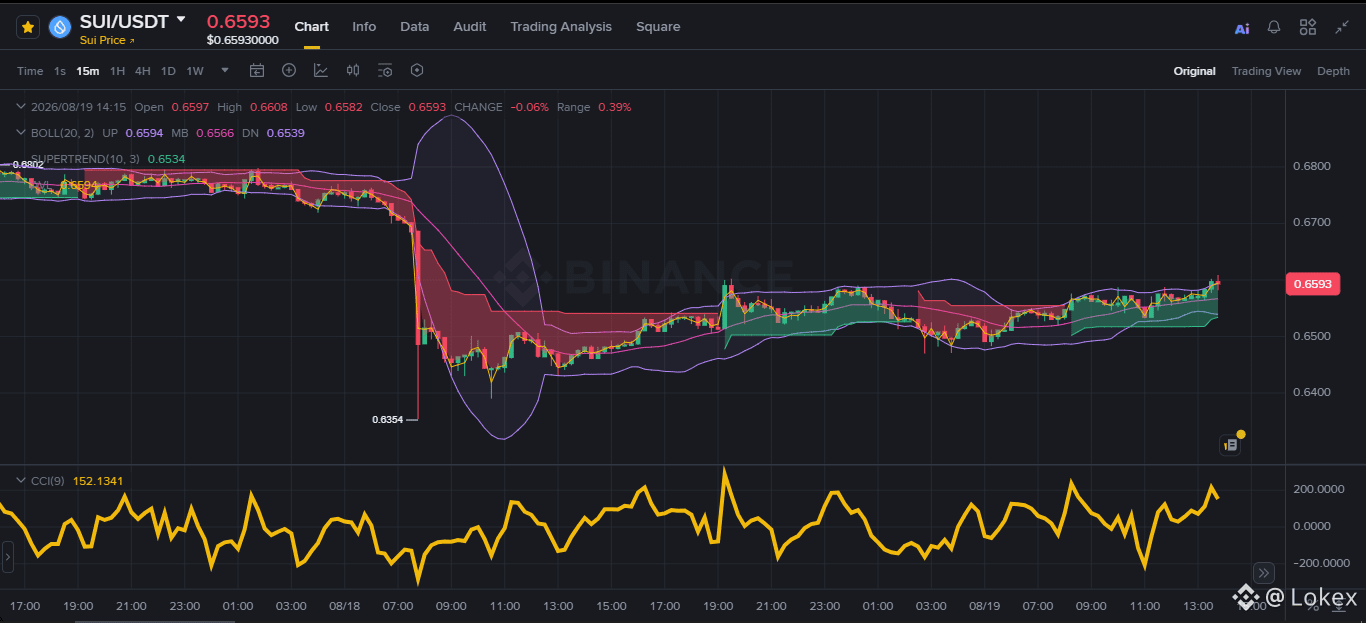Collapse chart with the shrink arrows icon
The height and width of the screenshot is (623, 1366).
(x=1342, y=27)
